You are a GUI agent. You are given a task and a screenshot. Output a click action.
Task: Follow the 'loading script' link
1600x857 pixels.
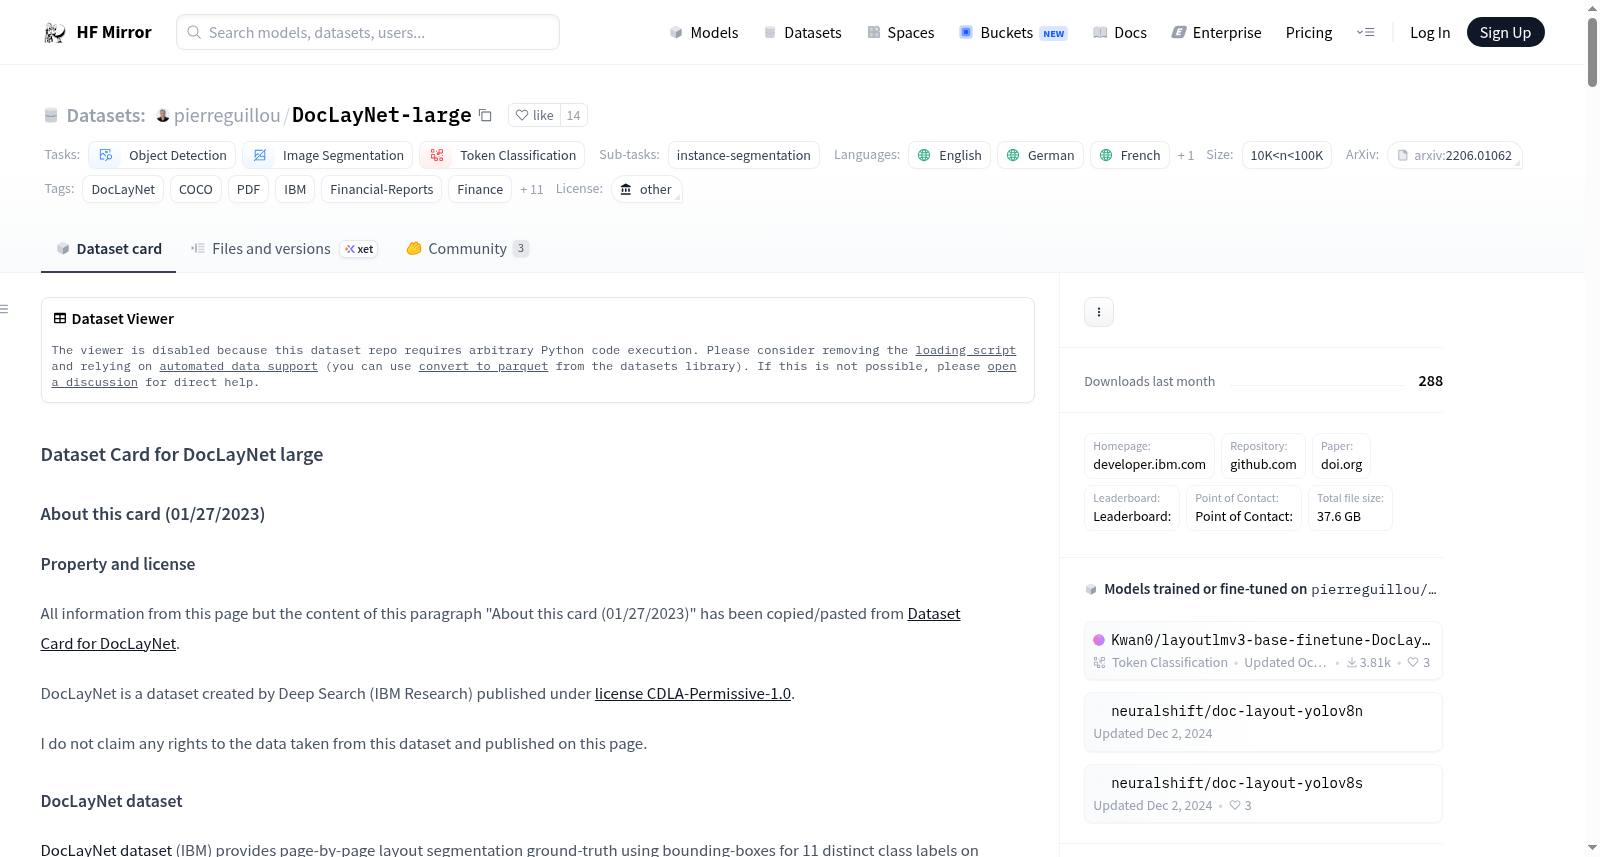(966, 351)
